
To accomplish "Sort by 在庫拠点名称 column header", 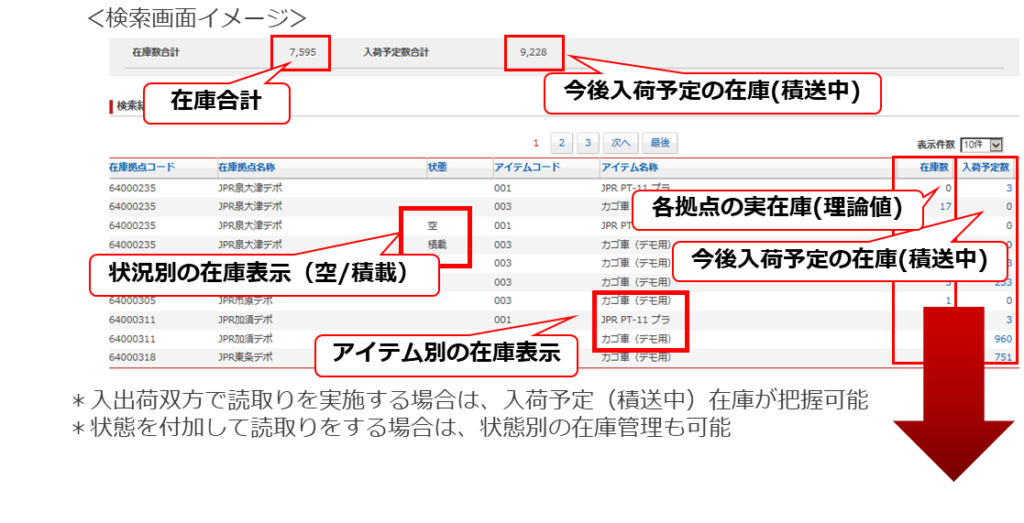I will (x=246, y=167).
